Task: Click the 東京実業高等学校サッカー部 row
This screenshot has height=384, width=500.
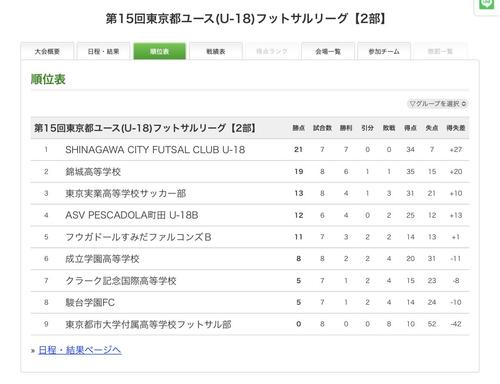Action: point(250,193)
